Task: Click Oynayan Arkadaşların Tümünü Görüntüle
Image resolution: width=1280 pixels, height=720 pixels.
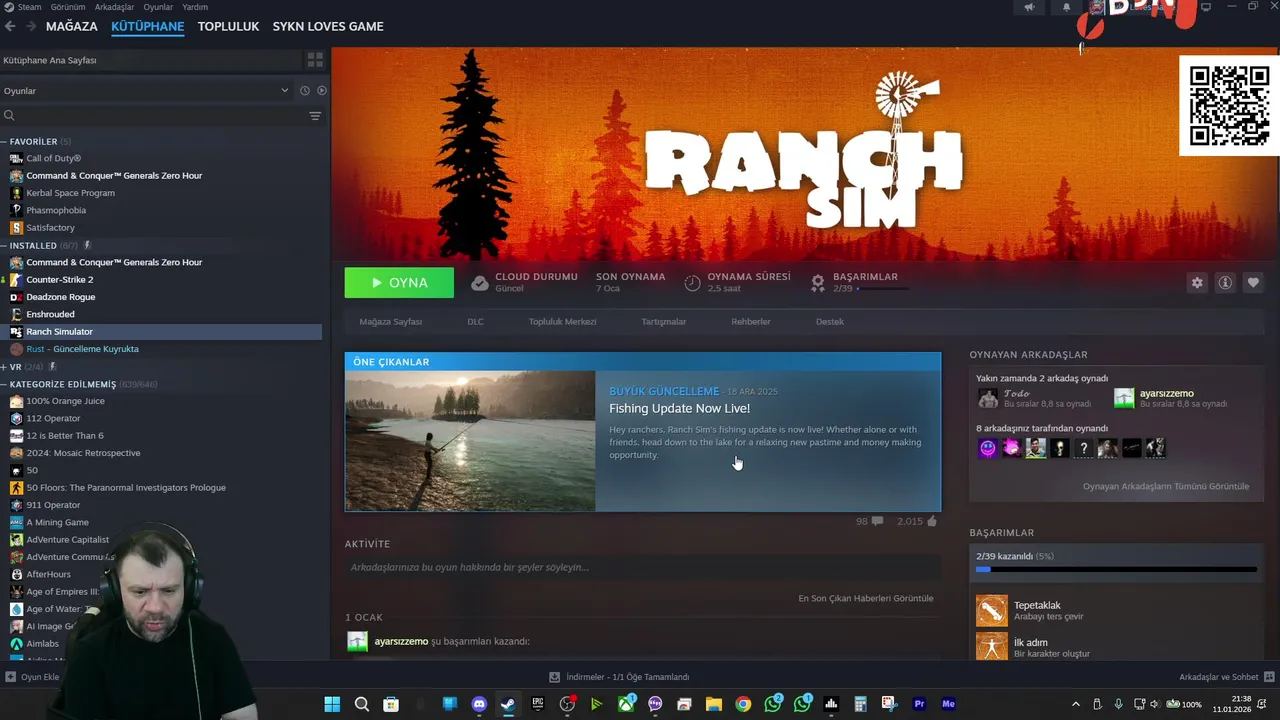Action: point(1166,486)
